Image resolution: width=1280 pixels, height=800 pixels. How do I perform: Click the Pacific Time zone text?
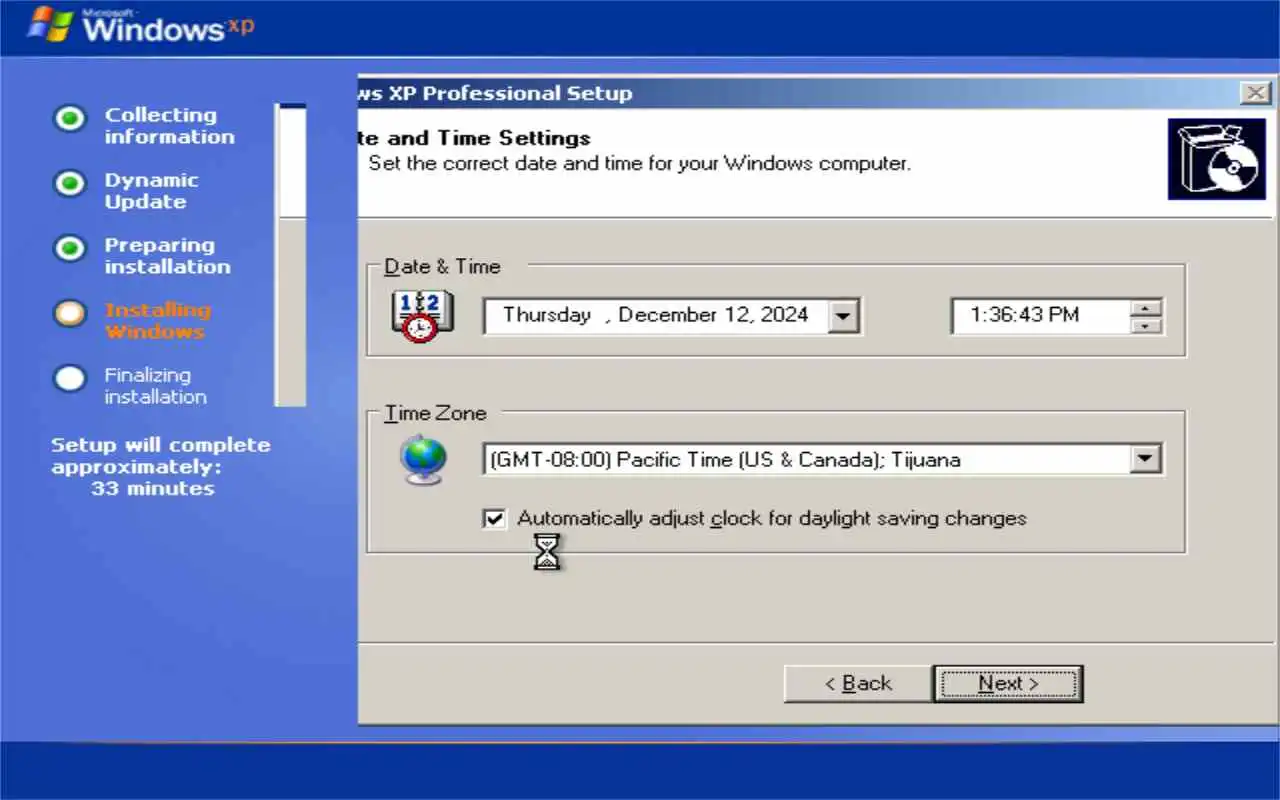point(725,460)
